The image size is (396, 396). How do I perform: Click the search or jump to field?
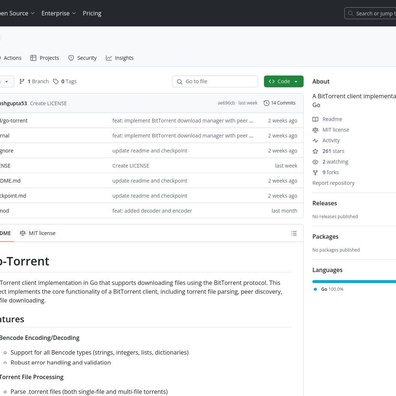pos(370,13)
